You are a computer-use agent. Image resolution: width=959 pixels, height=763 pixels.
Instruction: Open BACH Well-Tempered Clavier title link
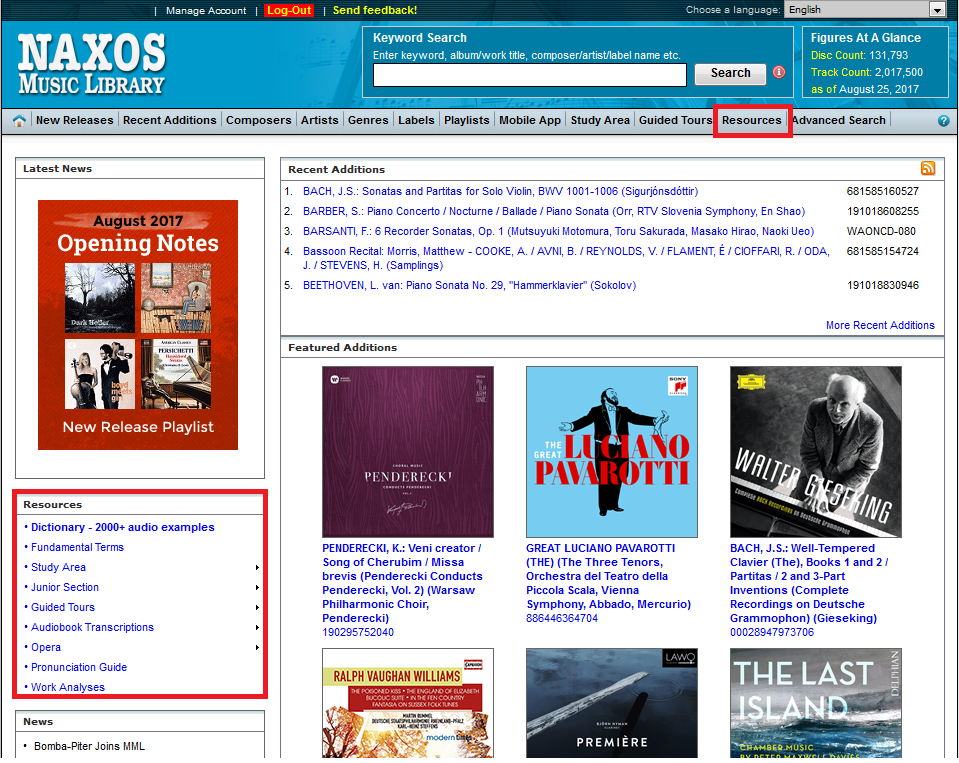(809, 583)
